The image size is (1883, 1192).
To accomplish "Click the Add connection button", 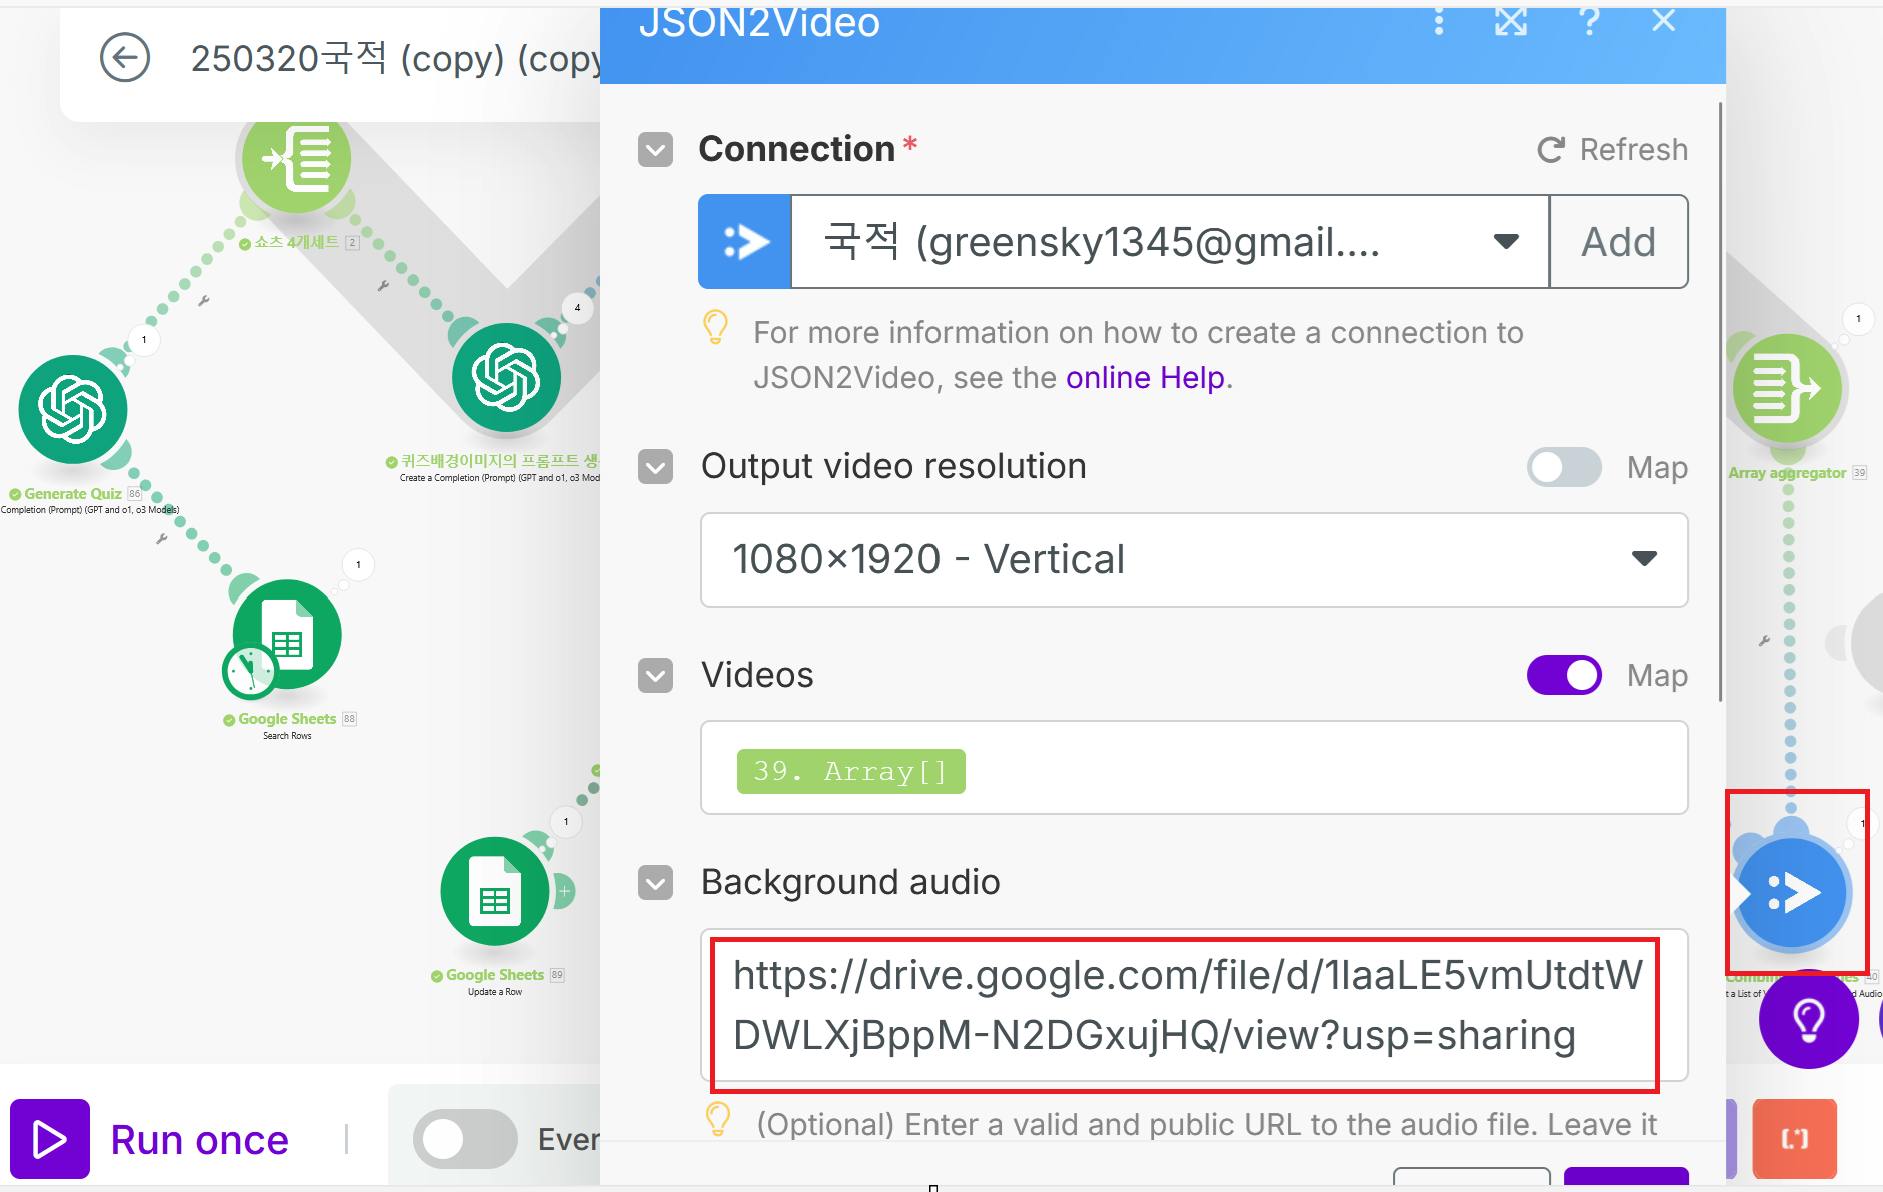I will point(1619,242).
